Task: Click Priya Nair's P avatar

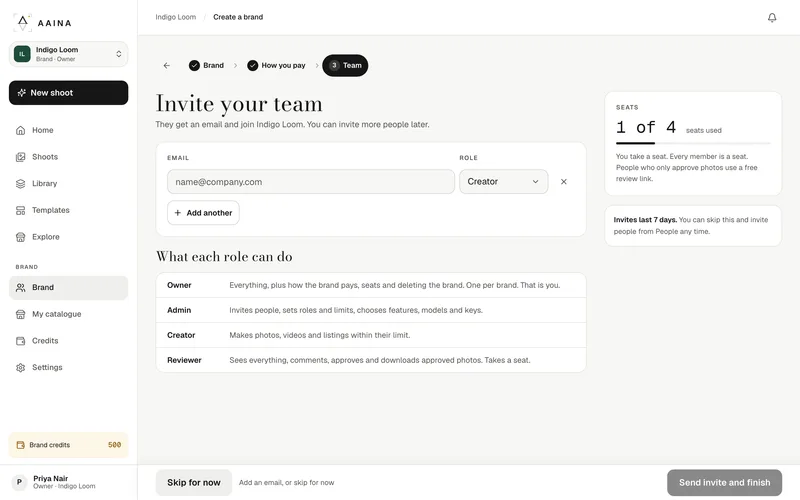Action: point(19,482)
